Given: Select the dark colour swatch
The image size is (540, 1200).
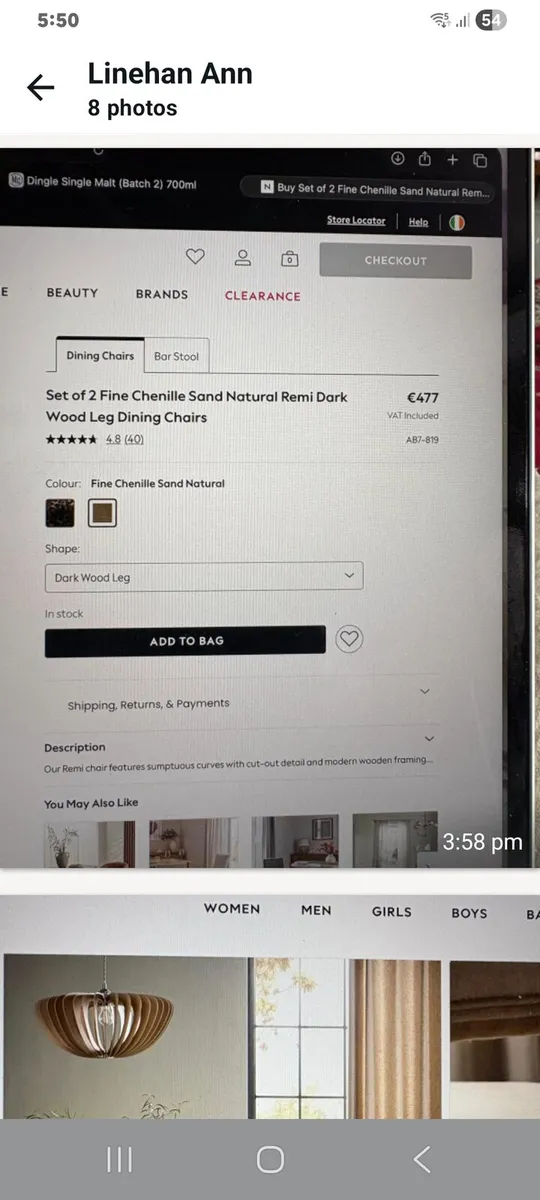Looking at the screenshot, I should click(x=60, y=513).
